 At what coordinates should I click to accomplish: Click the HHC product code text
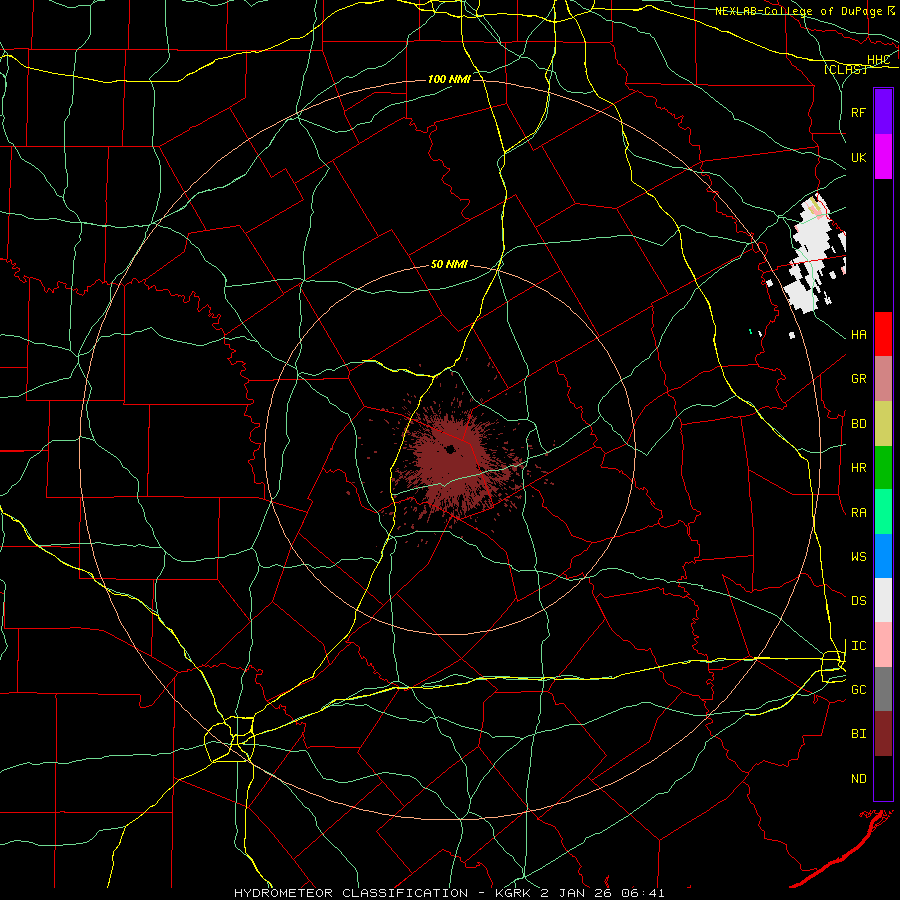[x=878, y=60]
